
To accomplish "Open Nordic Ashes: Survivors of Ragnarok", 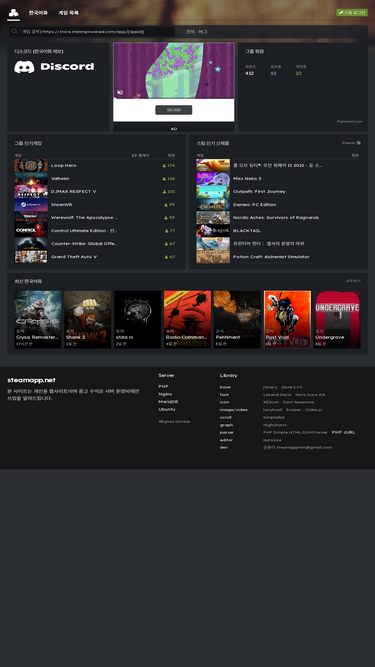I will 278,218.
